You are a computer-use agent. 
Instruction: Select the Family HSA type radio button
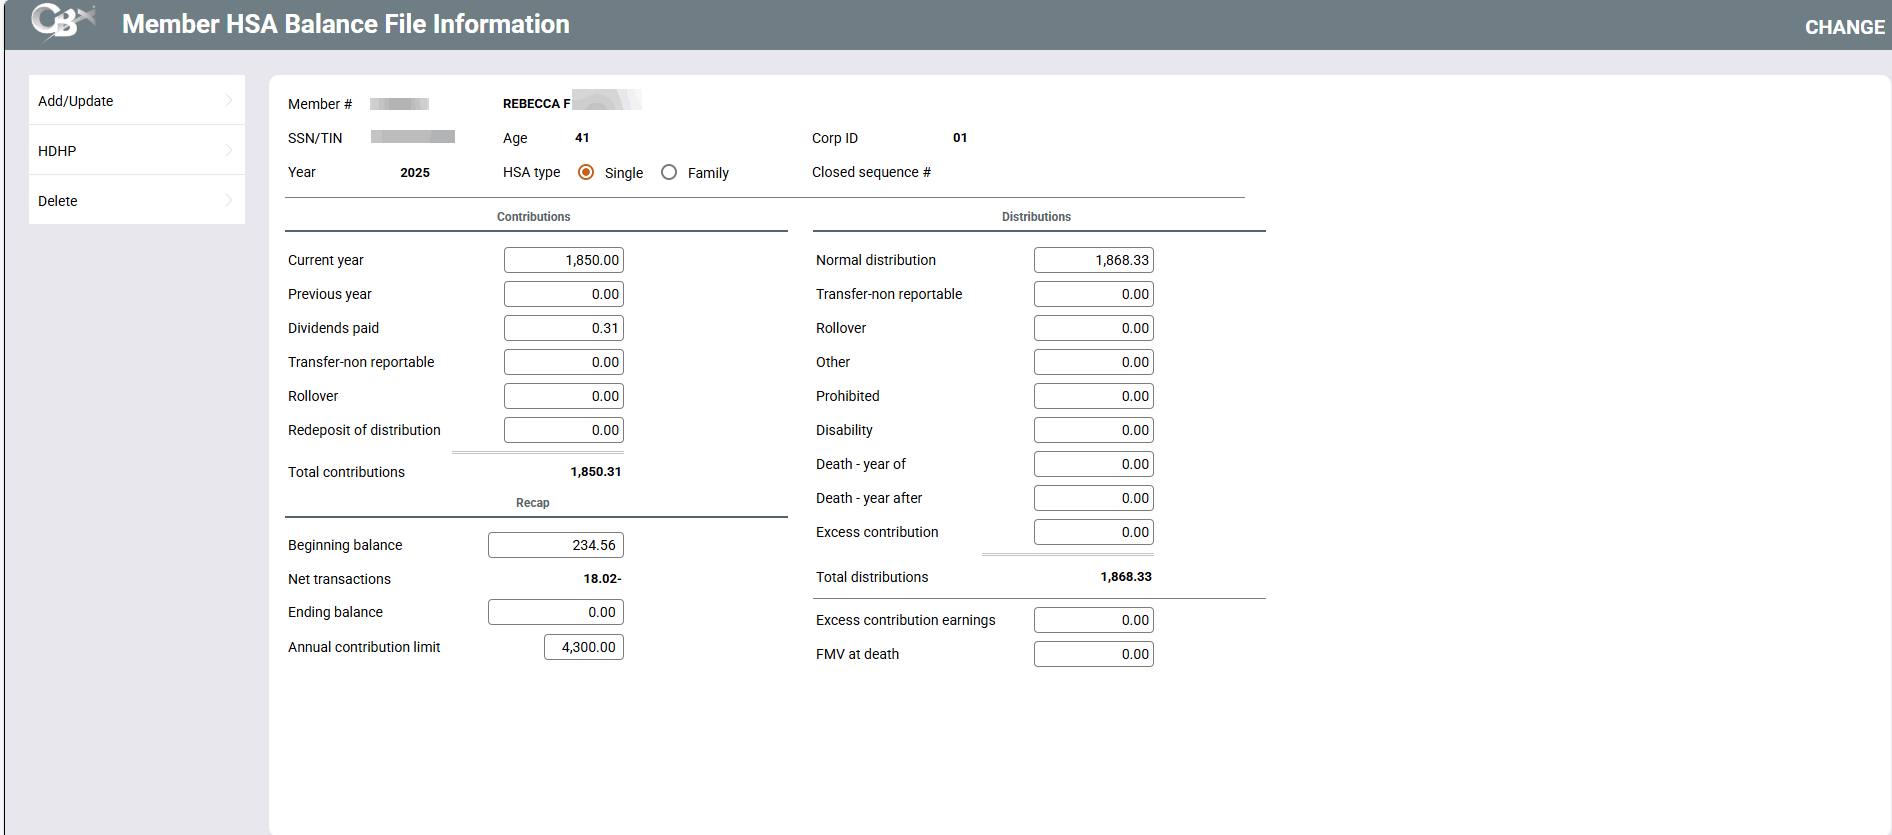669,173
